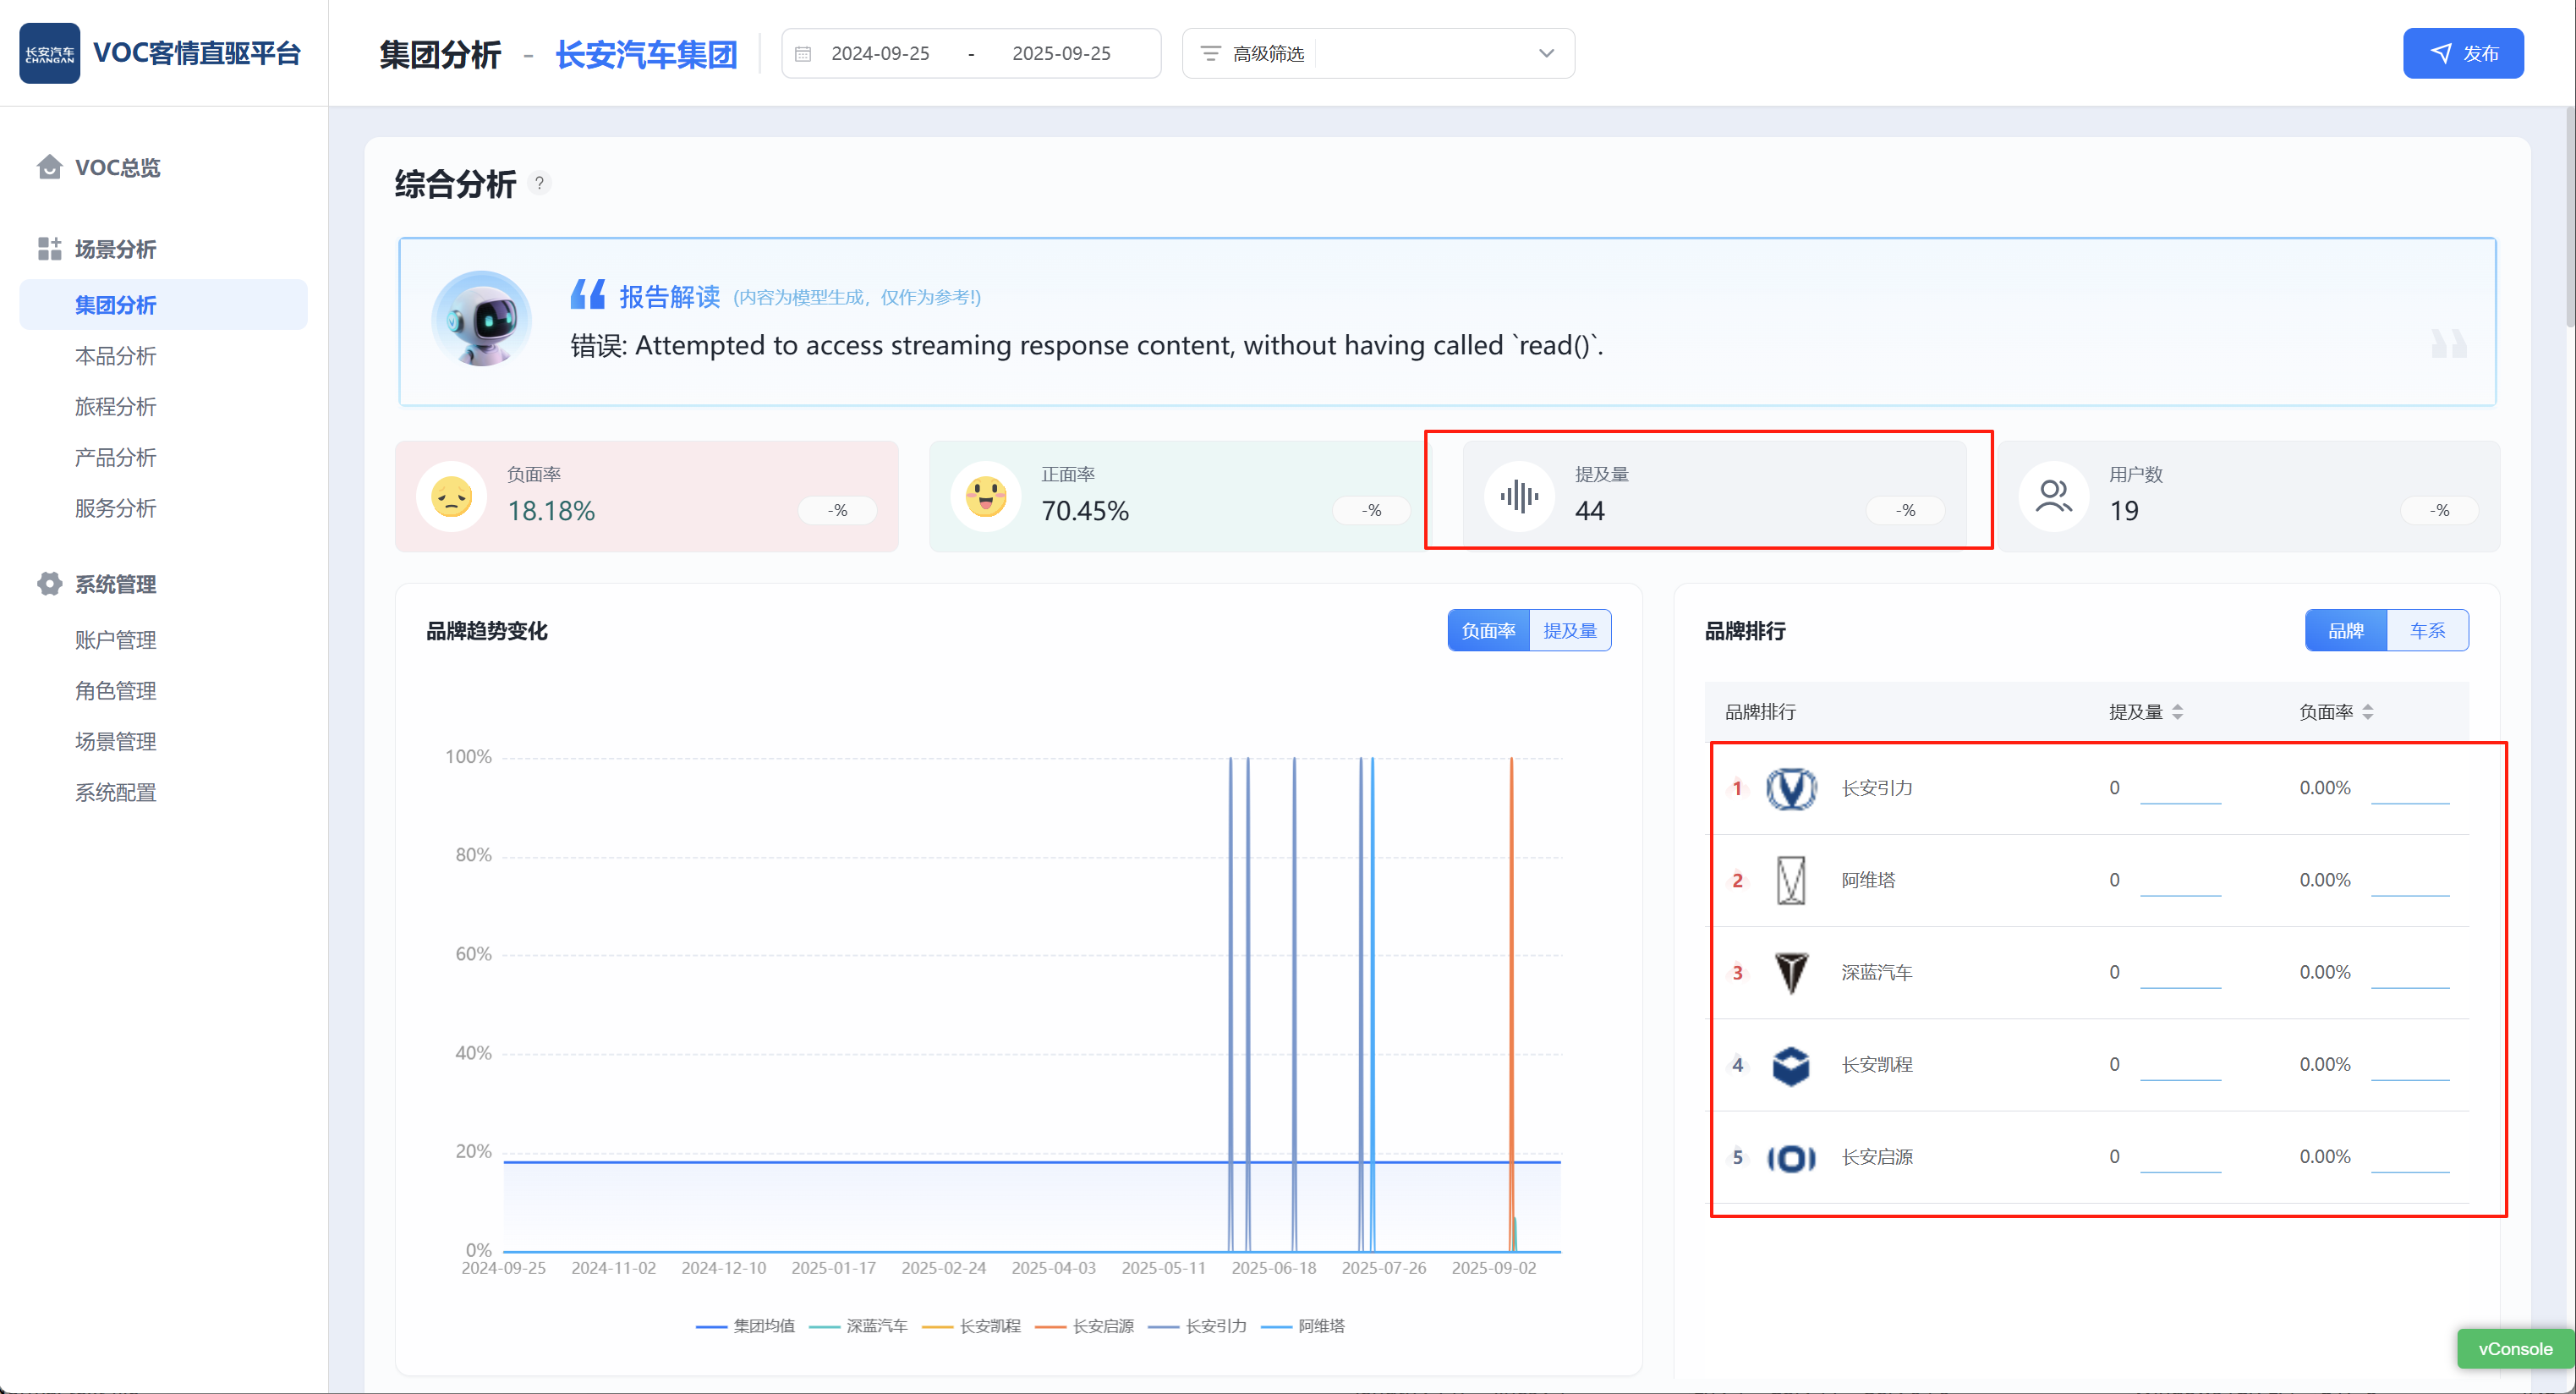Click the smiley face 正面率 icon

985,496
